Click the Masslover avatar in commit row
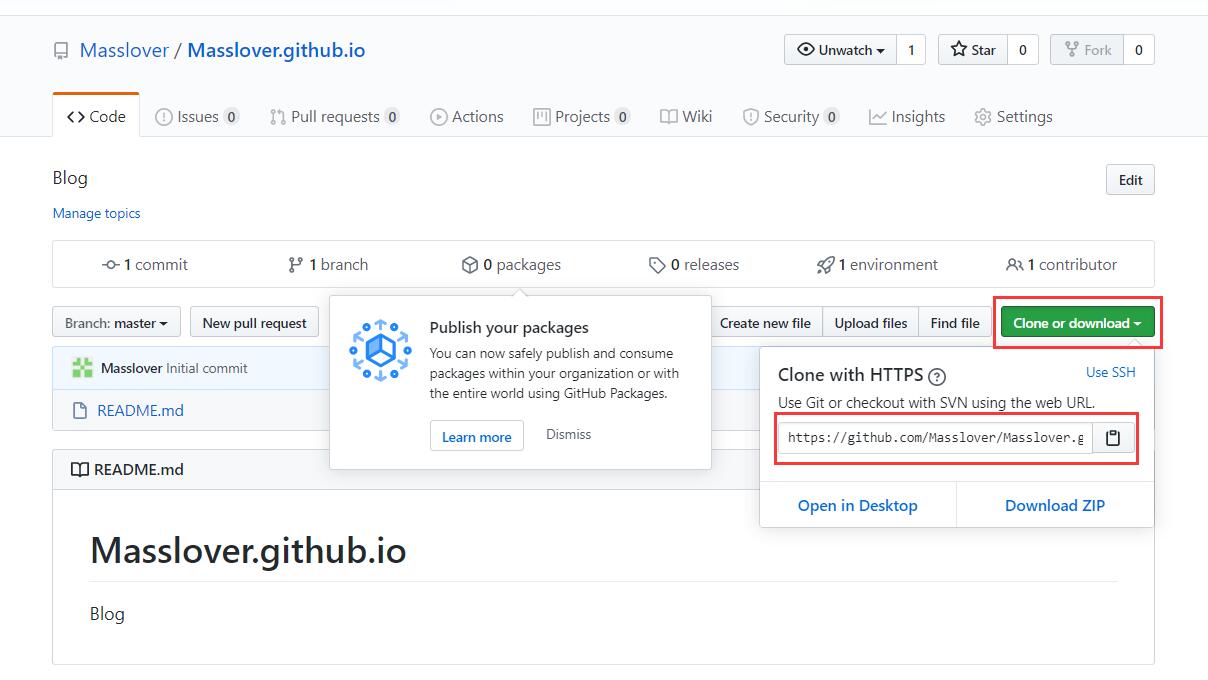1208x680 pixels. [82, 368]
